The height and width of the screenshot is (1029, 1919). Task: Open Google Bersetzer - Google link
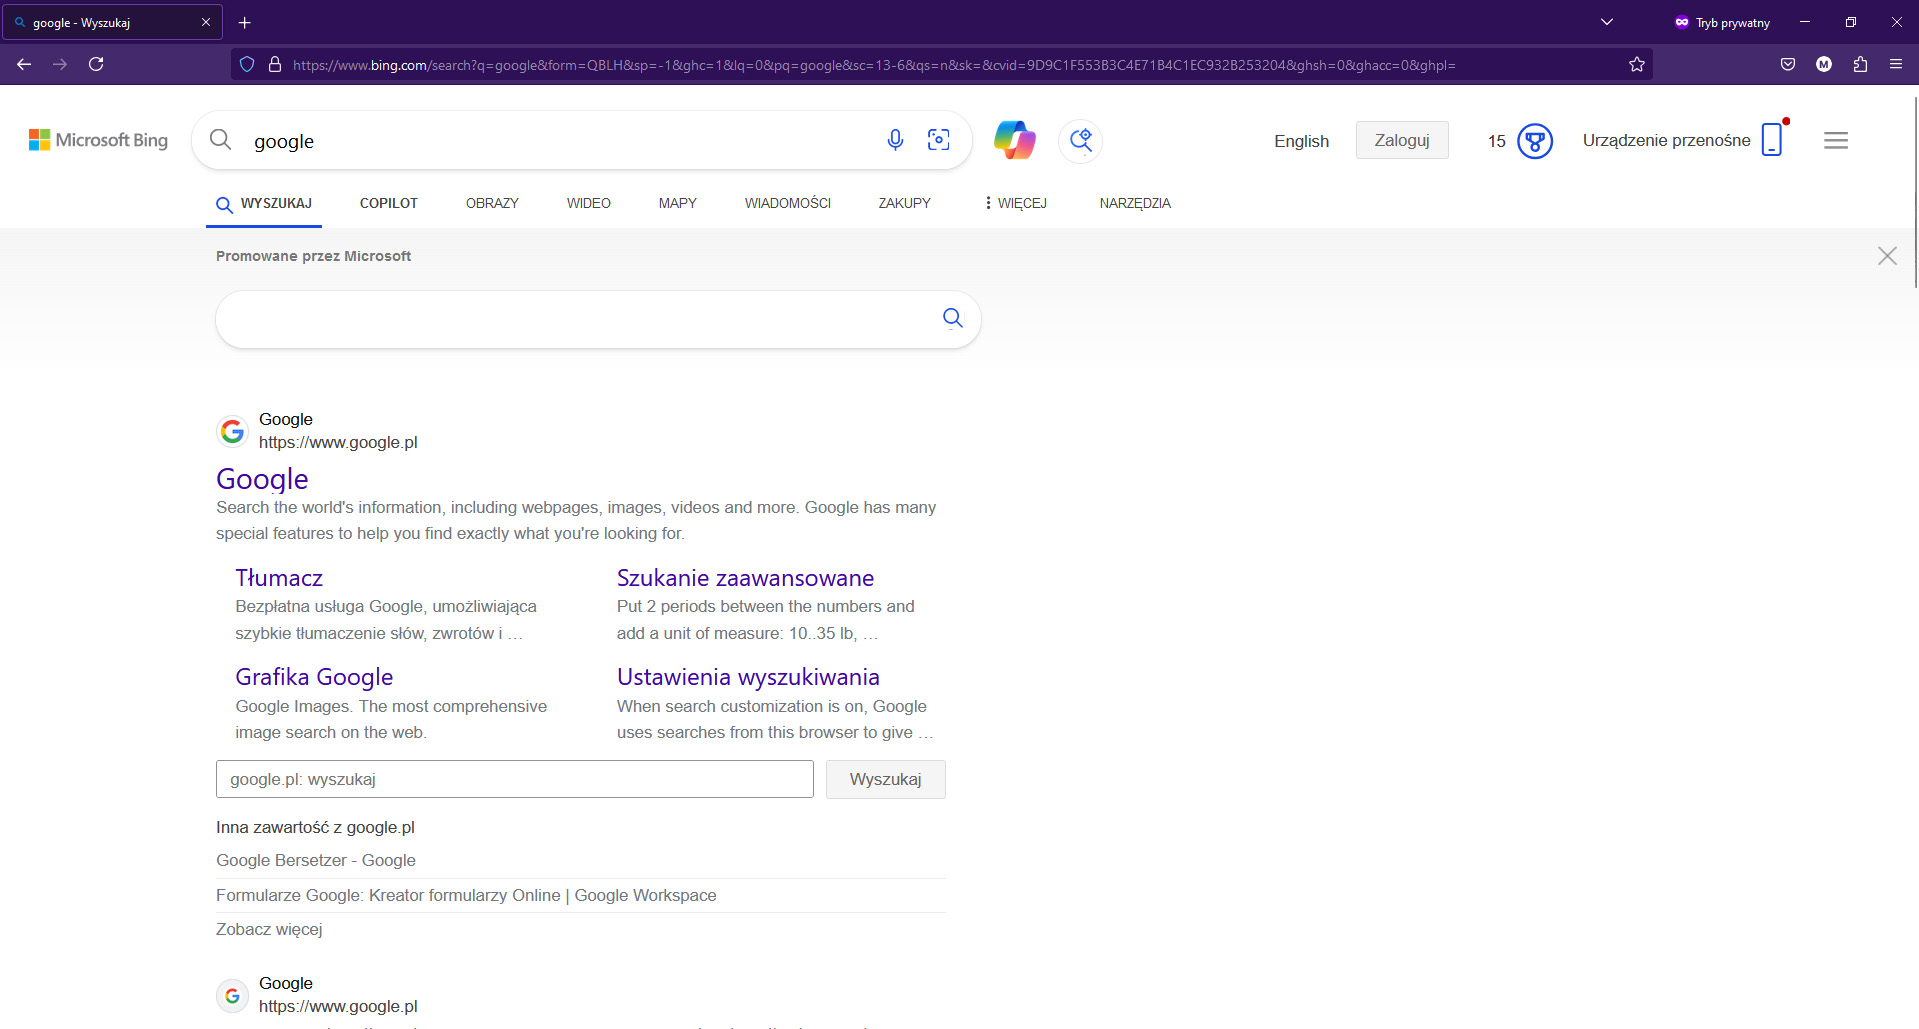click(316, 860)
